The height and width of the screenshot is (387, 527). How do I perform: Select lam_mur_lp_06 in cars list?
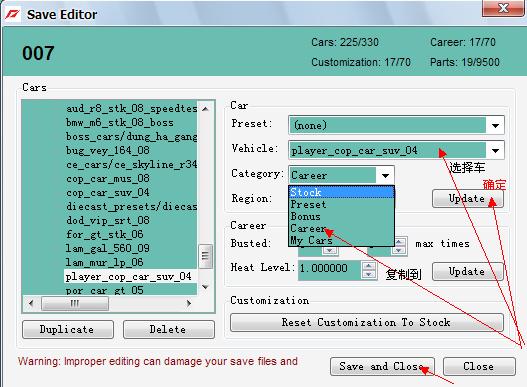click(x=105, y=263)
